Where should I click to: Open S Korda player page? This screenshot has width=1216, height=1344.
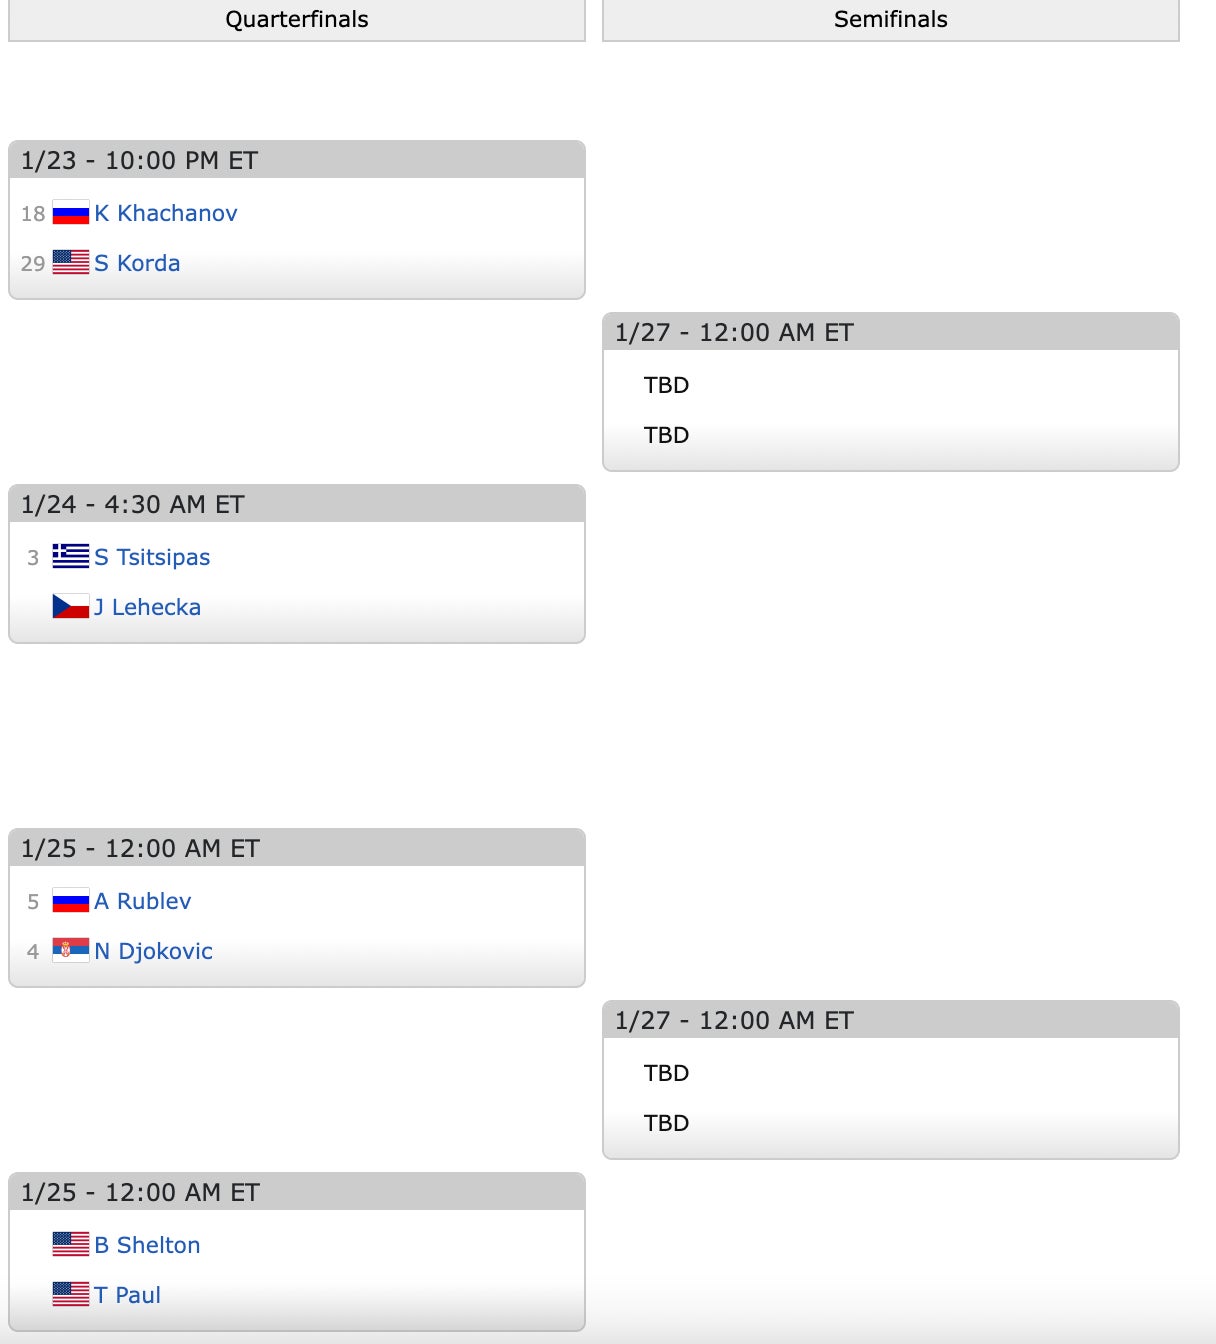tap(137, 263)
